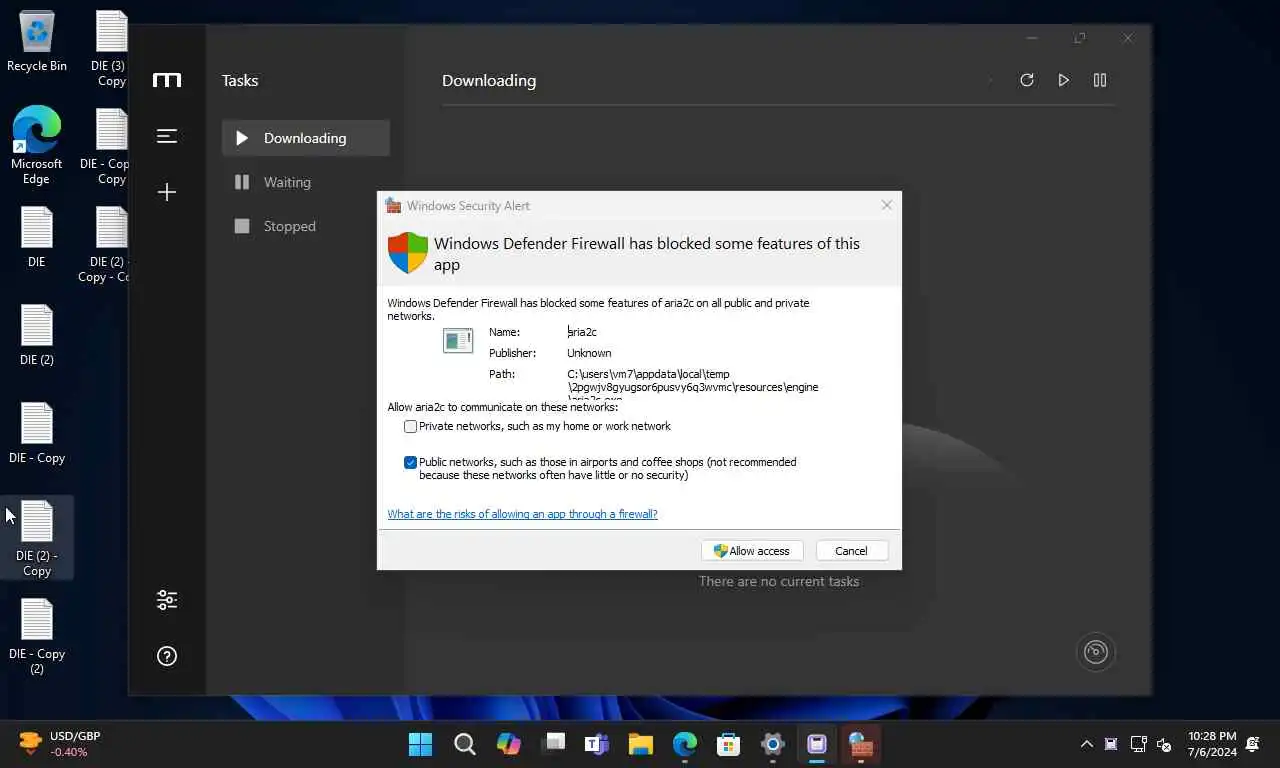
Task: Show hidden system tray icons
Action: click(x=1087, y=744)
